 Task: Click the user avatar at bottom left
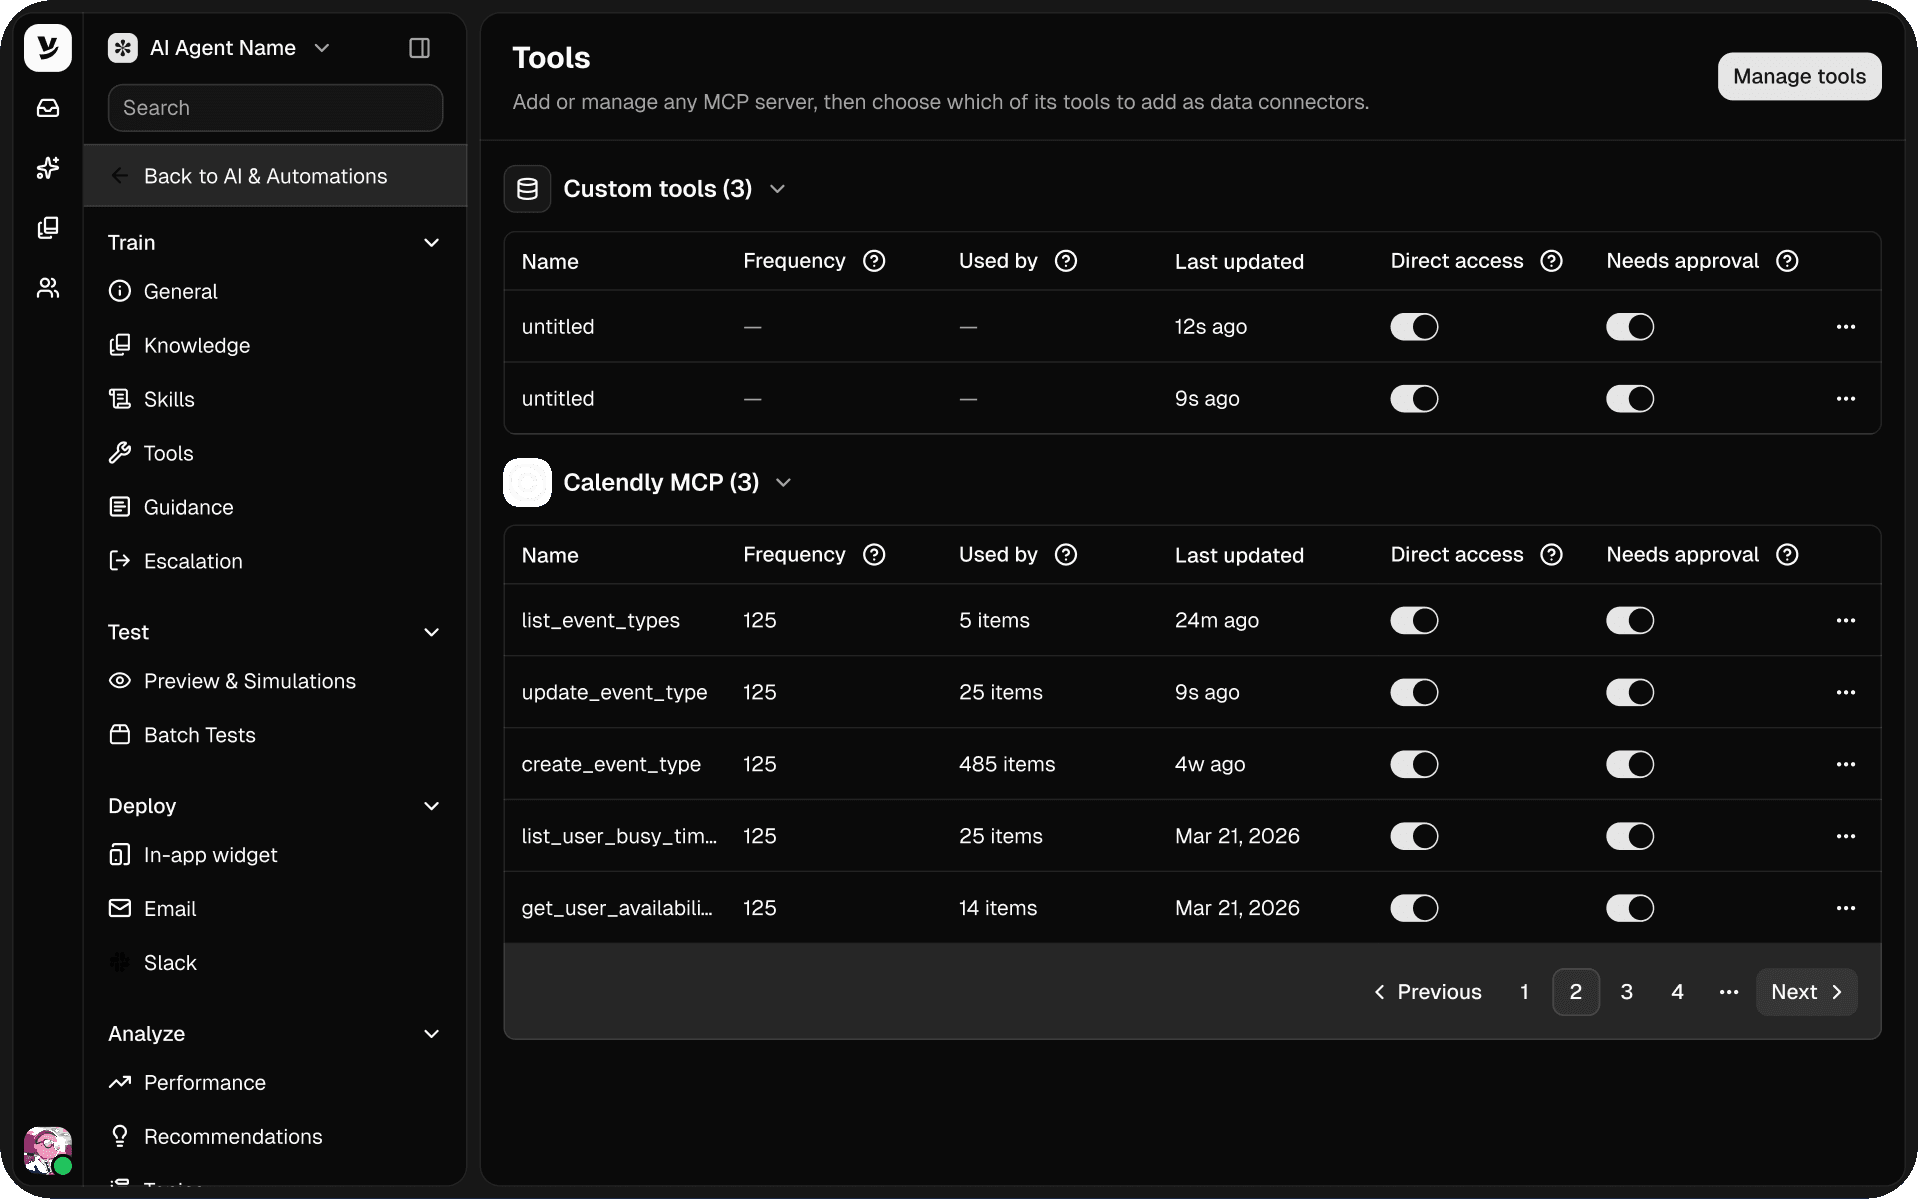[48, 1150]
